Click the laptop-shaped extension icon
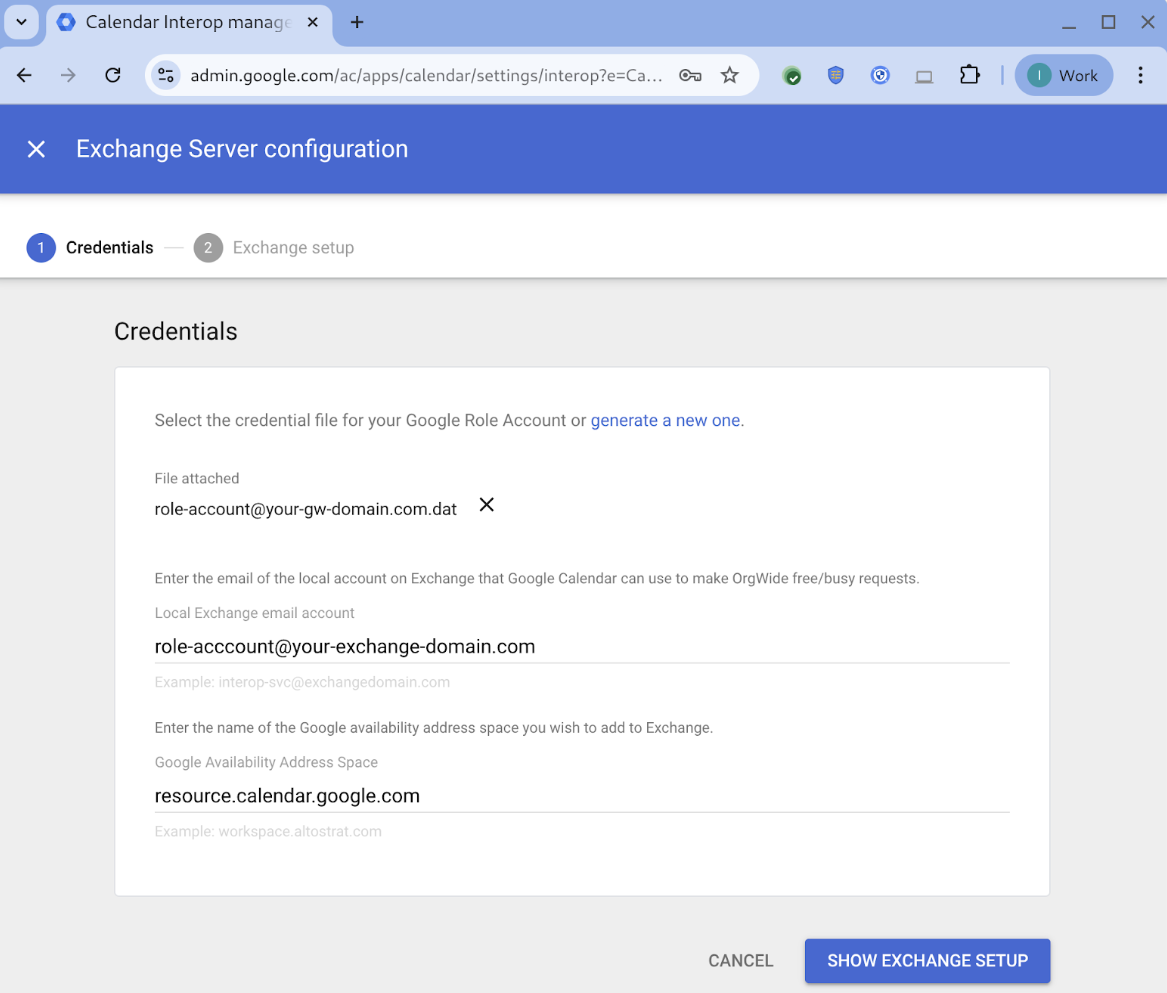Screen dimensions: 1167x993 (924, 76)
